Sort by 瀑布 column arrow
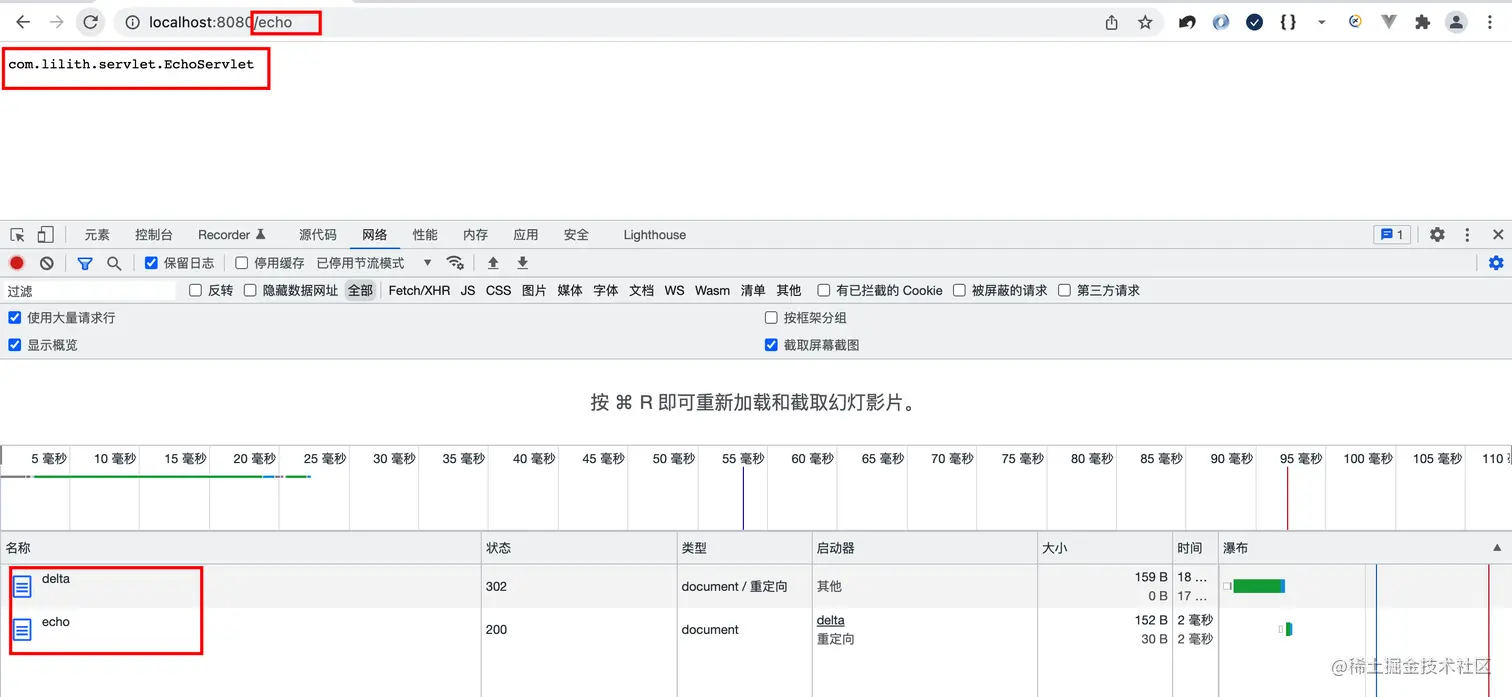Screen dimensions: 1512x697 1497,548
